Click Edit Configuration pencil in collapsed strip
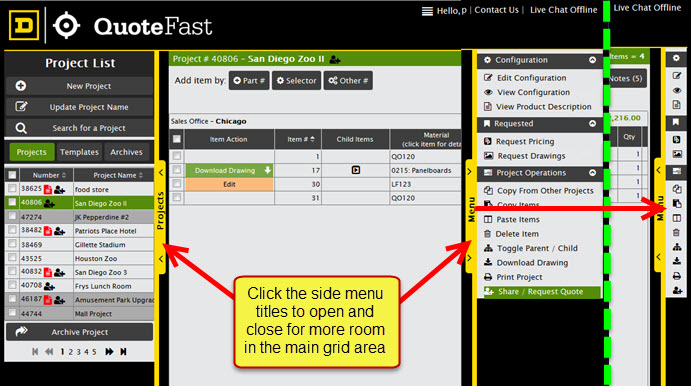The height and width of the screenshot is (386, 691). coord(676,76)
